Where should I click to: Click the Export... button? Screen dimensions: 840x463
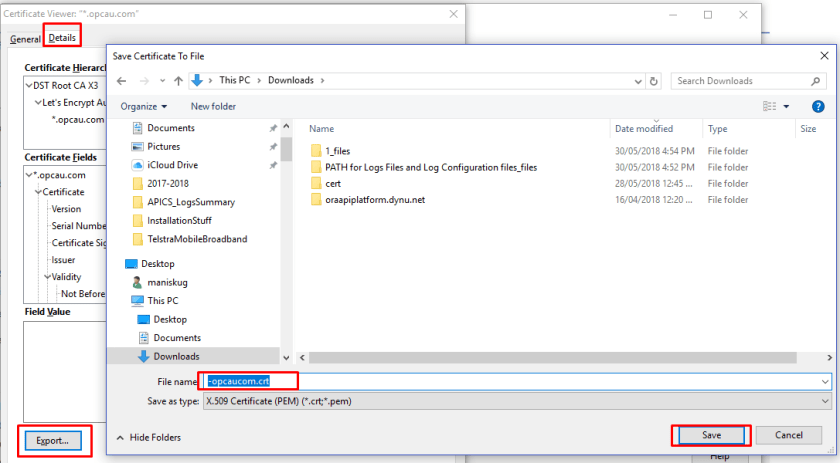52,441
